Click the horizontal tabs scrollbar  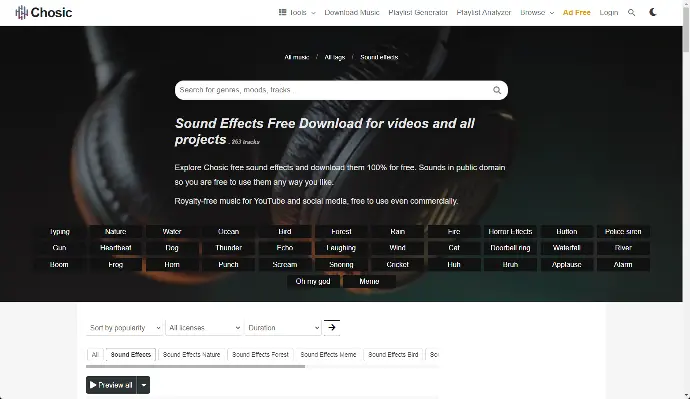[195, 366]
